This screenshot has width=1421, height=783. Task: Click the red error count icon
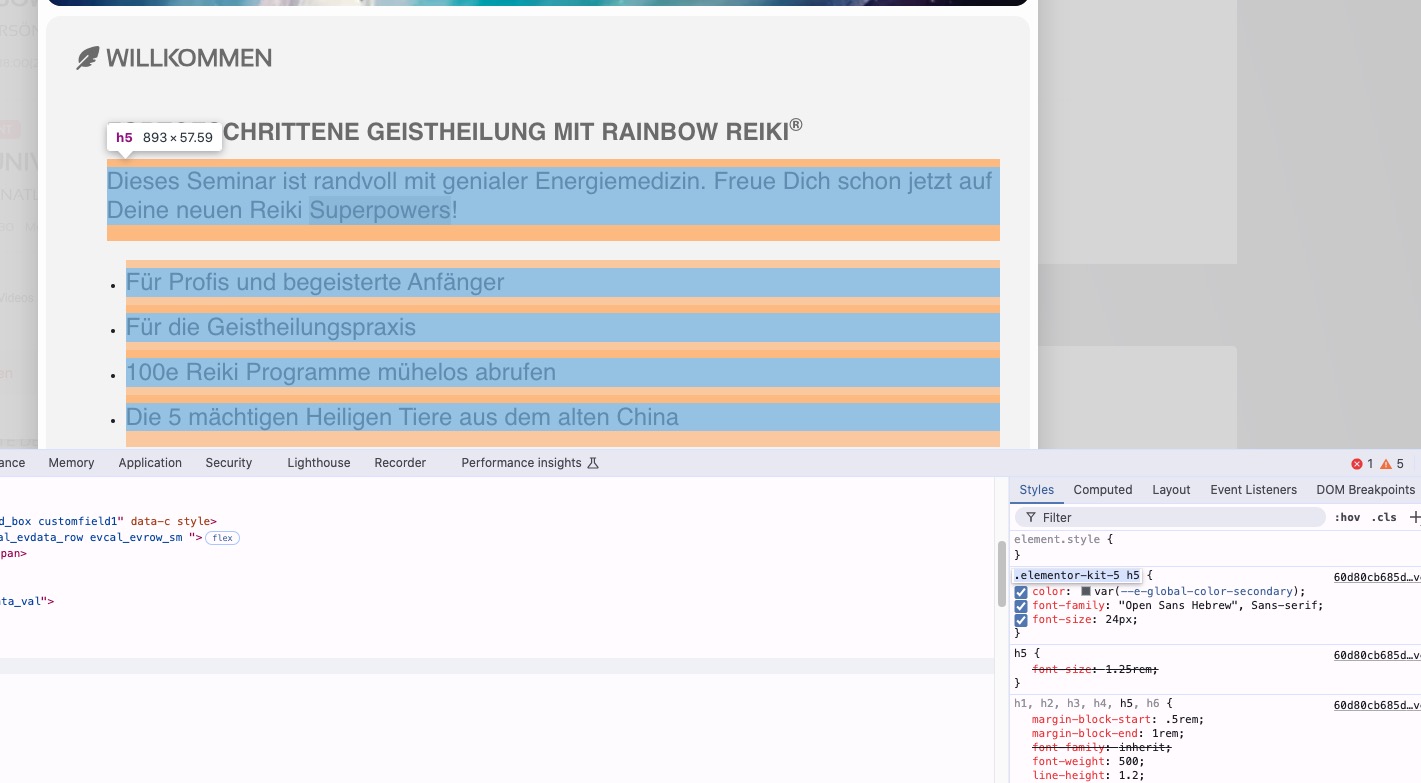1357,464
